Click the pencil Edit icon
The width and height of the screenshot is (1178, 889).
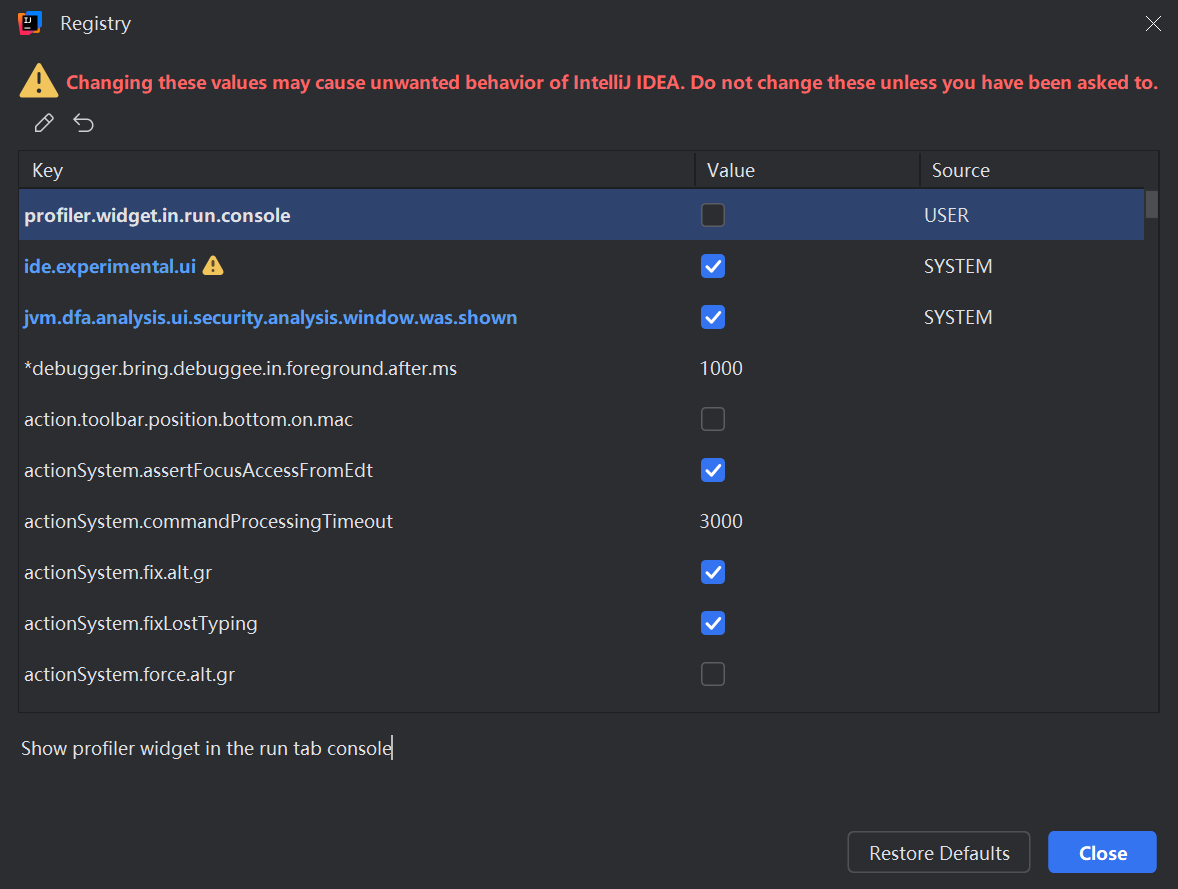click(x=44, y=122)
